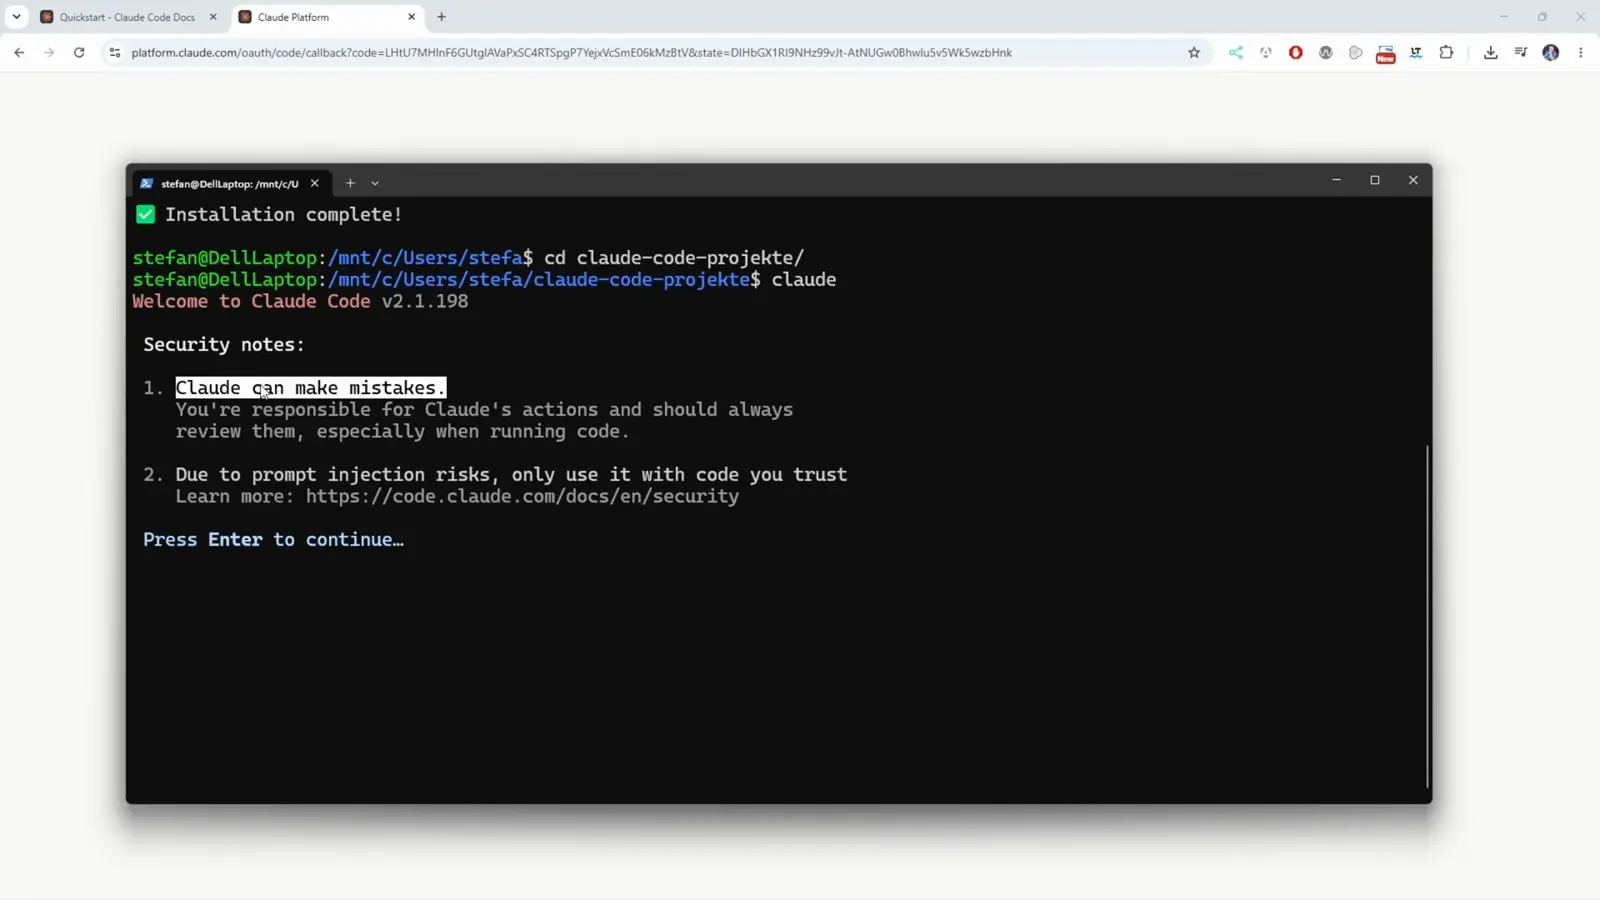
Task: Select the stefan@DellLaptop terminal tab
Action: tap(230, 183)
